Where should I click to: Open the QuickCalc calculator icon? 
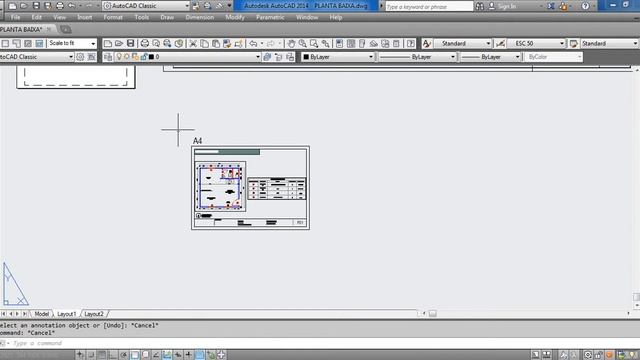coord(396,43)
